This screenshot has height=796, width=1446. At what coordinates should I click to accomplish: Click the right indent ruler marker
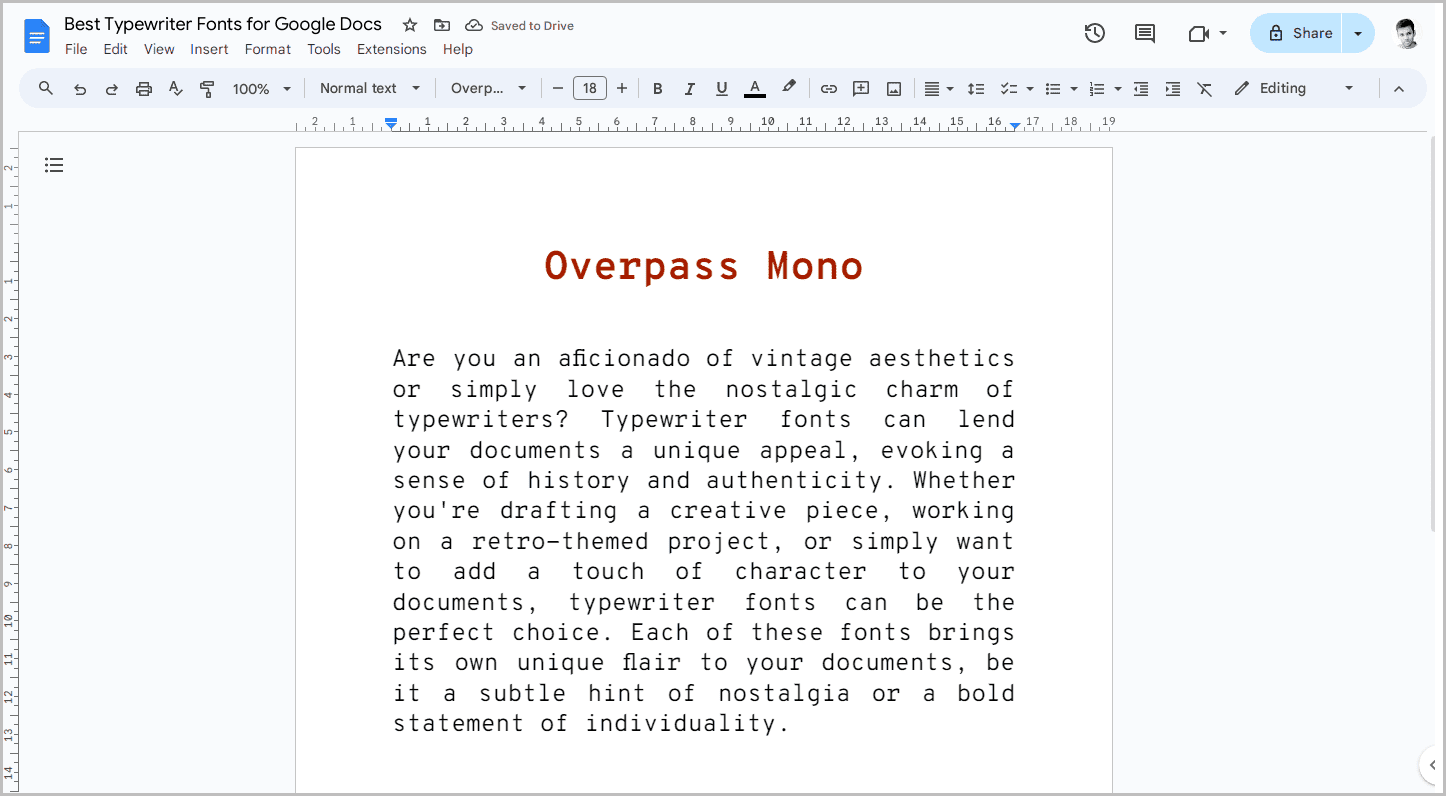coord(1015,125)
